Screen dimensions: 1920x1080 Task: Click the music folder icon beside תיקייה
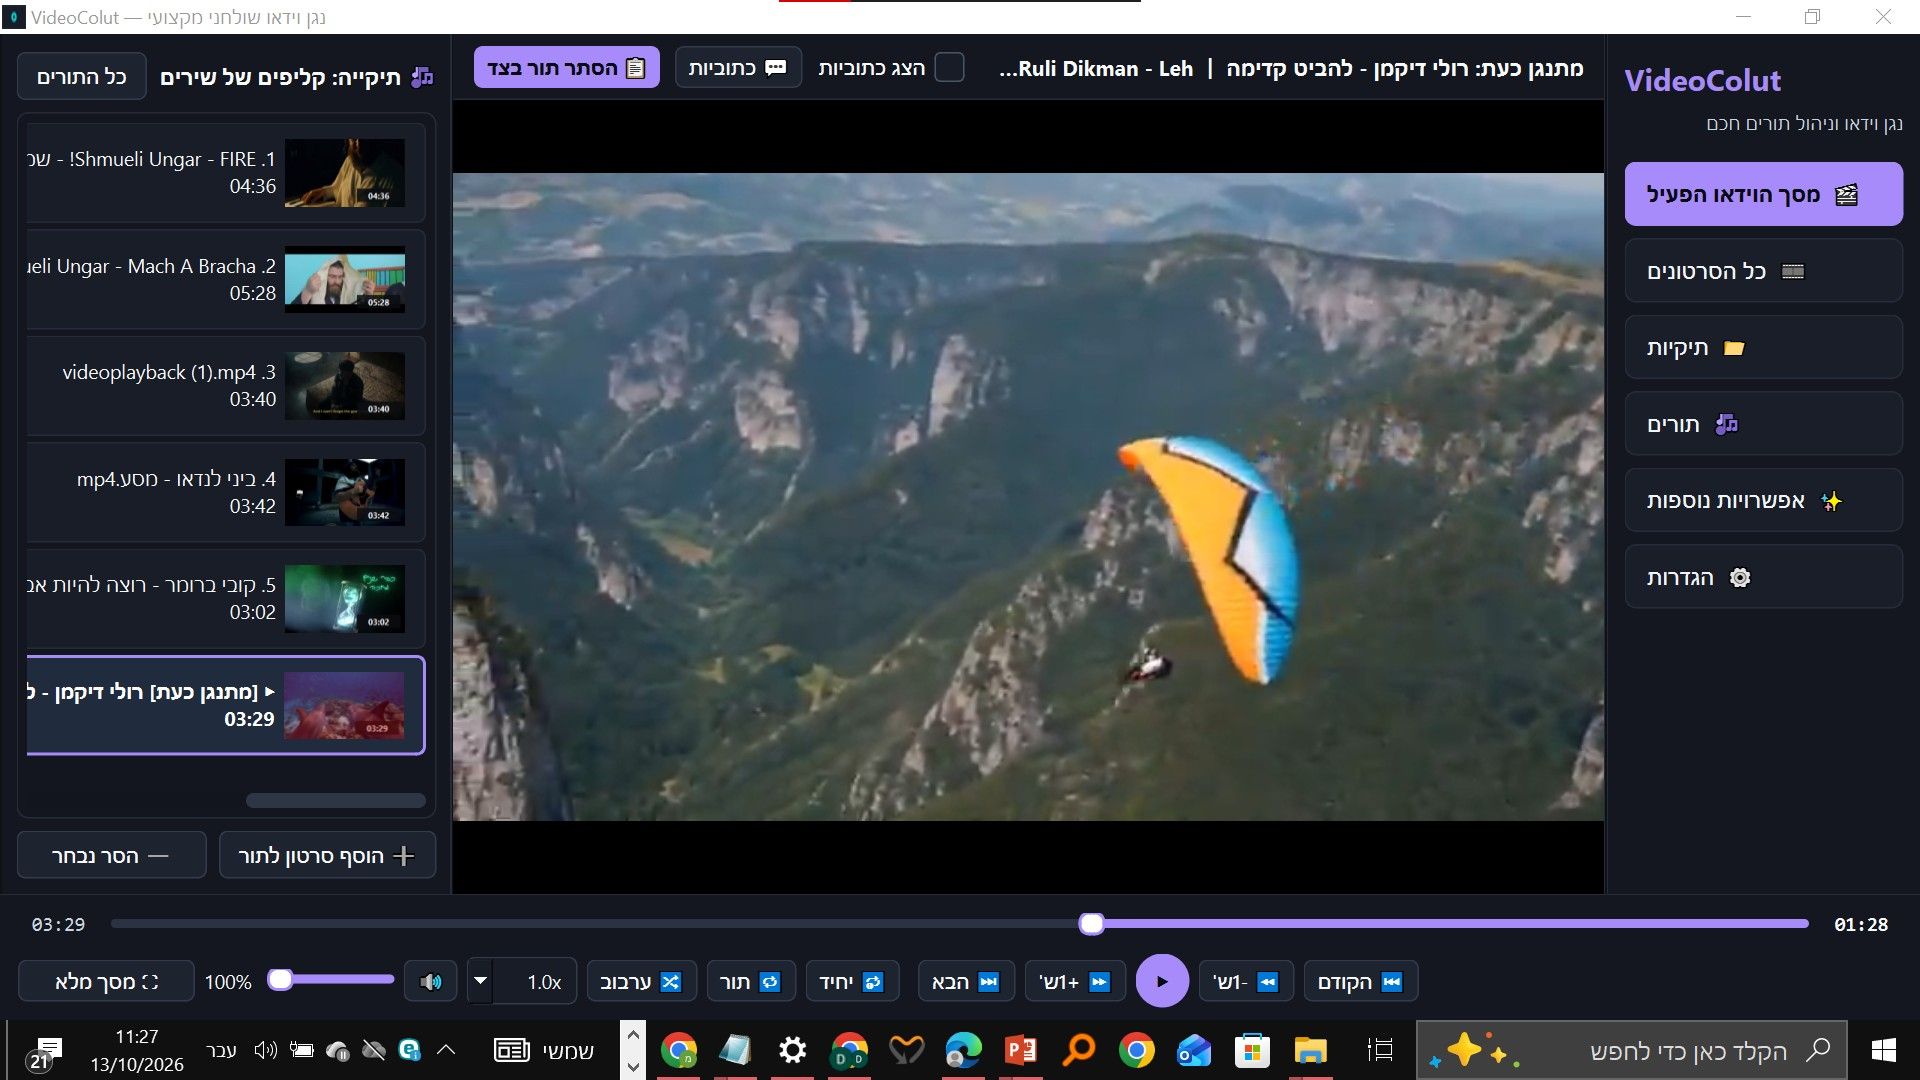(x=423, y=77)
